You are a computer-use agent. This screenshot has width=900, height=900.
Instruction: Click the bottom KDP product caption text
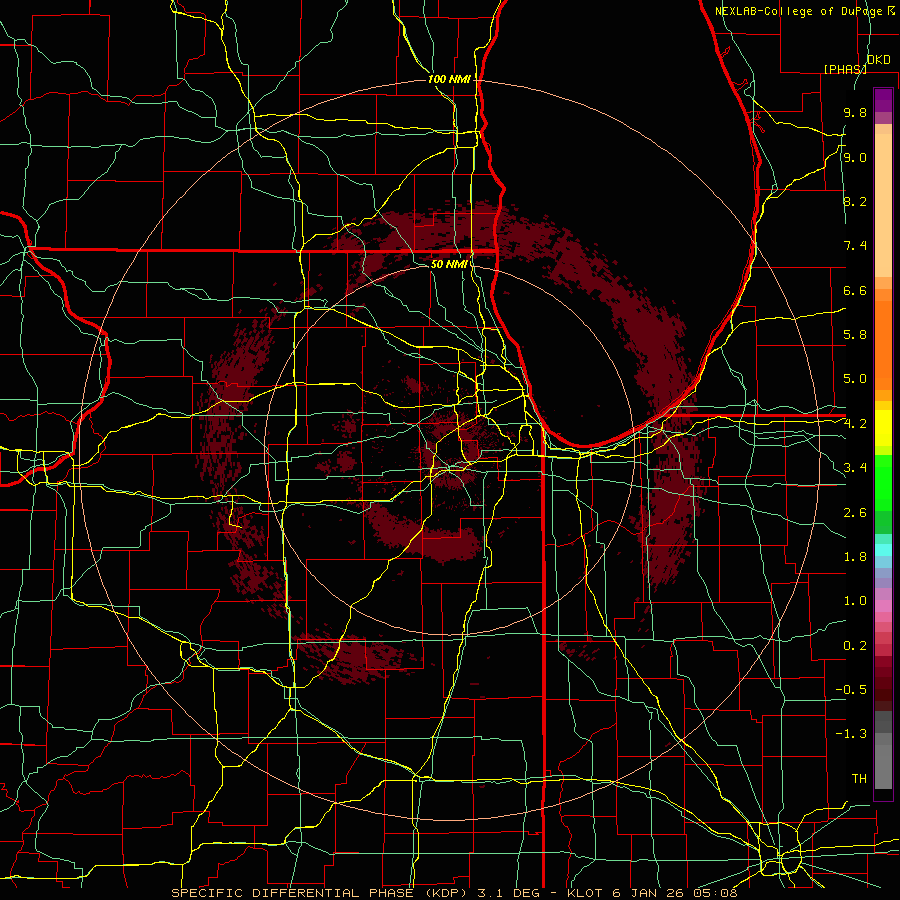pyautogui.click(x=455, y=893)
